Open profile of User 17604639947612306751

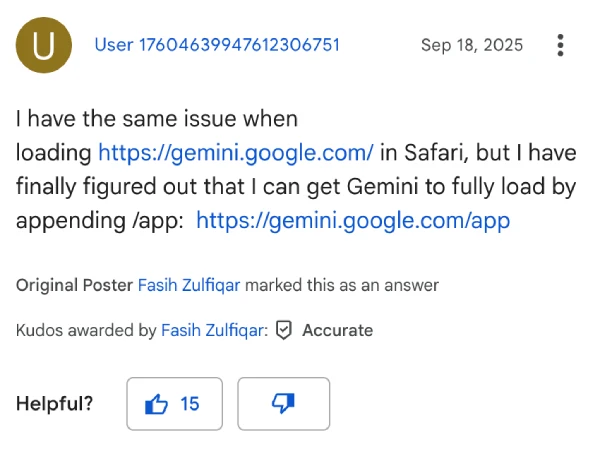[x=217, y=45]
